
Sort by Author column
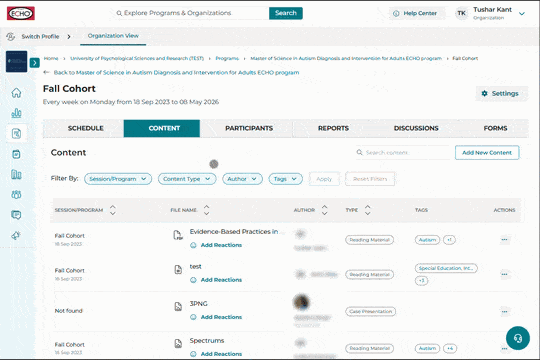click(324, 210)
